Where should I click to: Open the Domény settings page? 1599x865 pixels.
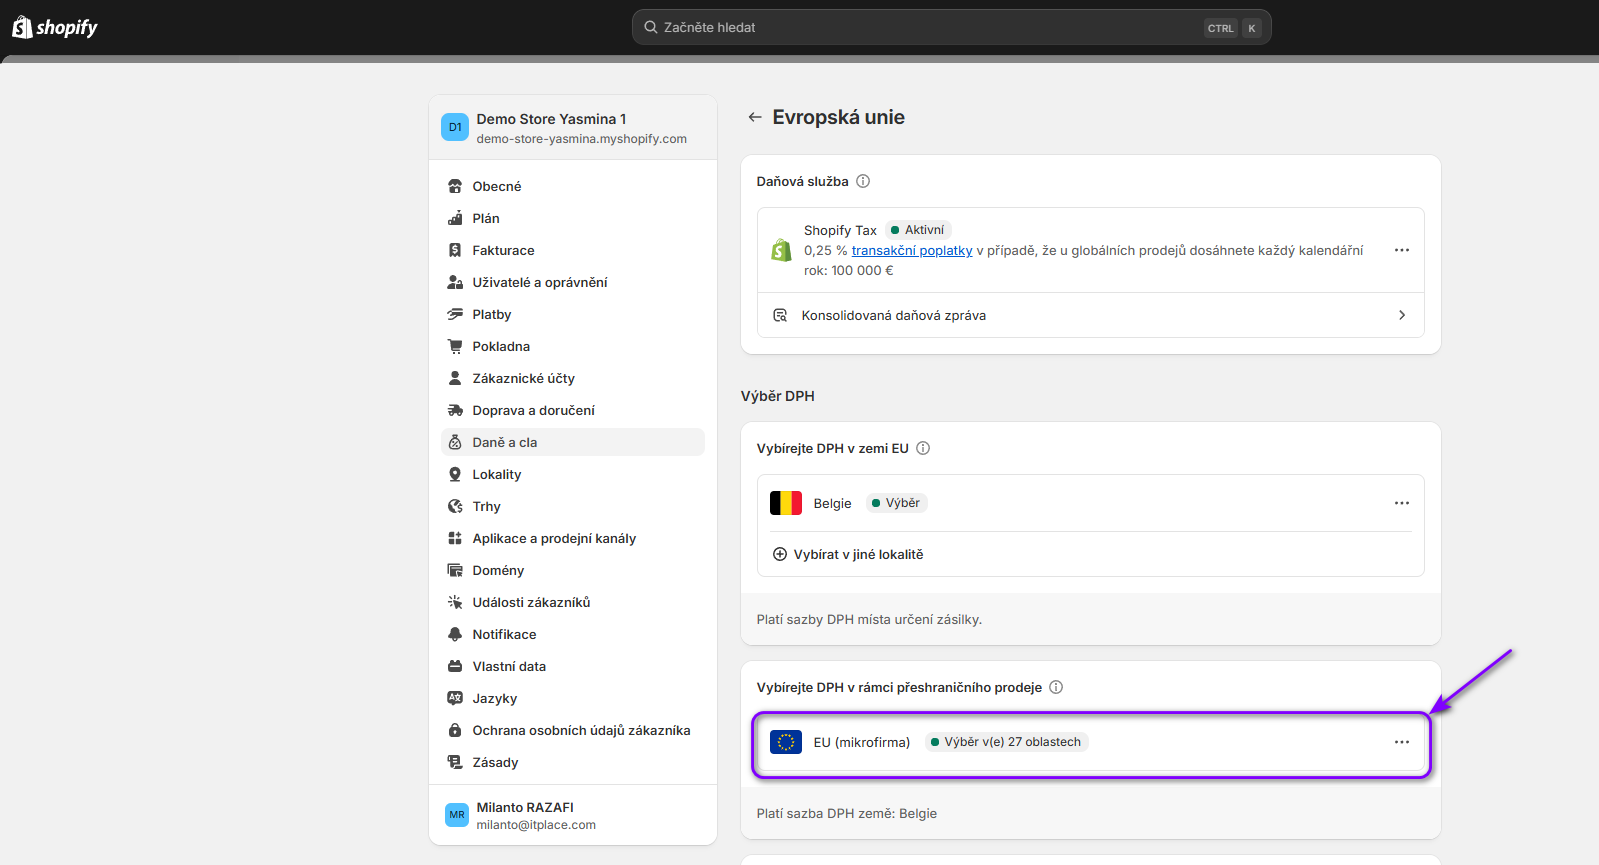(x=498, y=570)
